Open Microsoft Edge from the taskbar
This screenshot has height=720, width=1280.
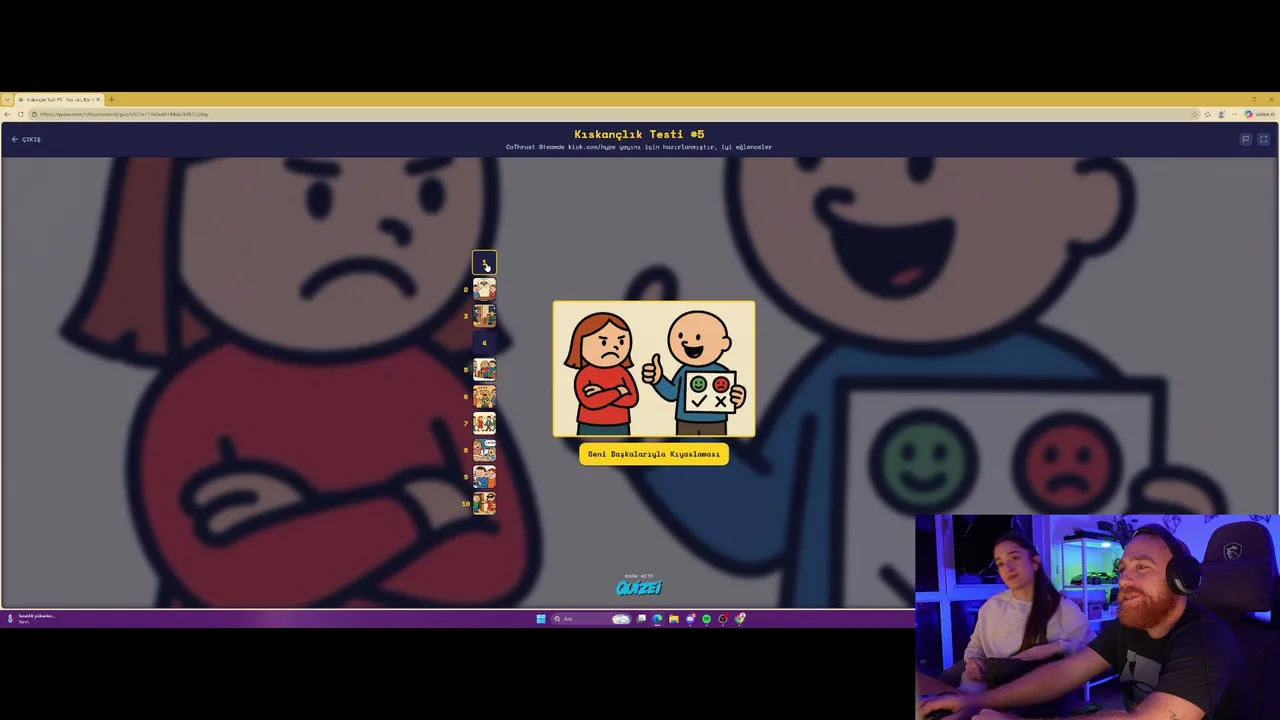[657, 619]
